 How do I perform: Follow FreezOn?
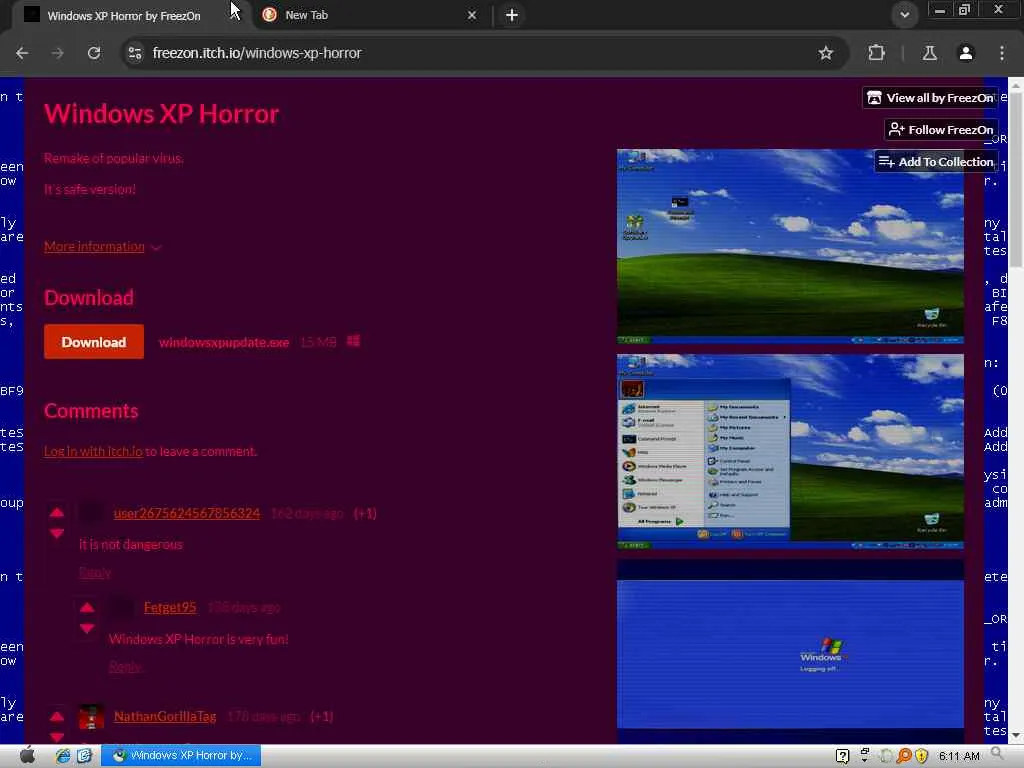point(941,129)
